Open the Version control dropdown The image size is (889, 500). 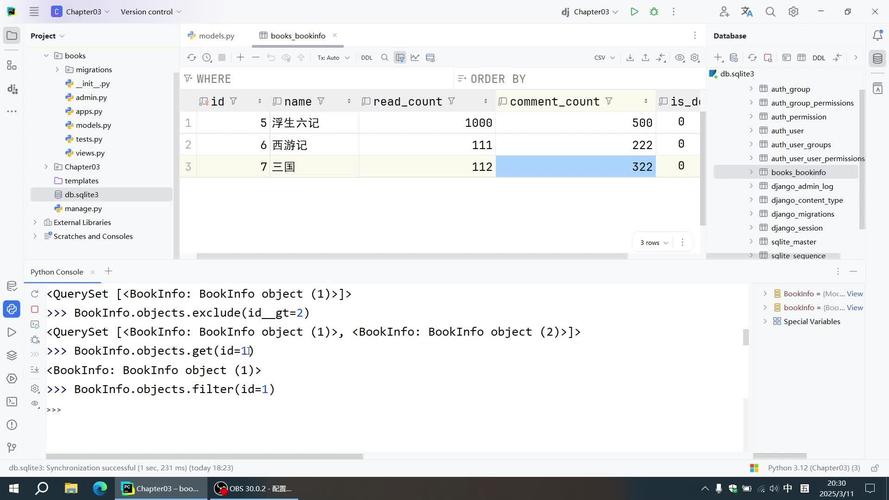151,11
